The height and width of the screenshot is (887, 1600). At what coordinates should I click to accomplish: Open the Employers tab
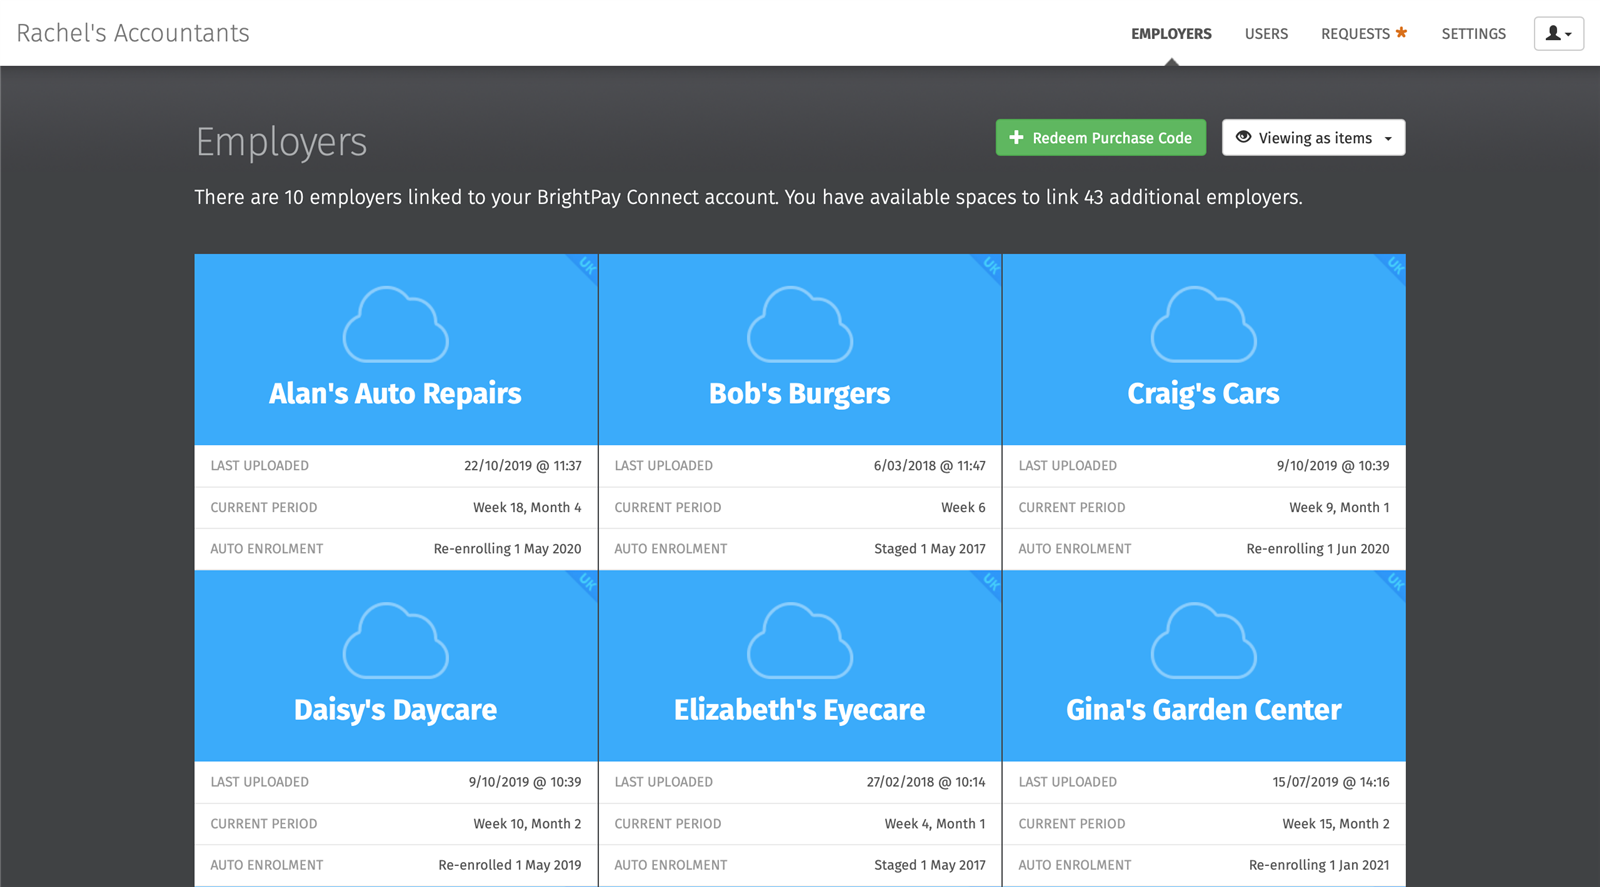click(x=1171, y=34)
